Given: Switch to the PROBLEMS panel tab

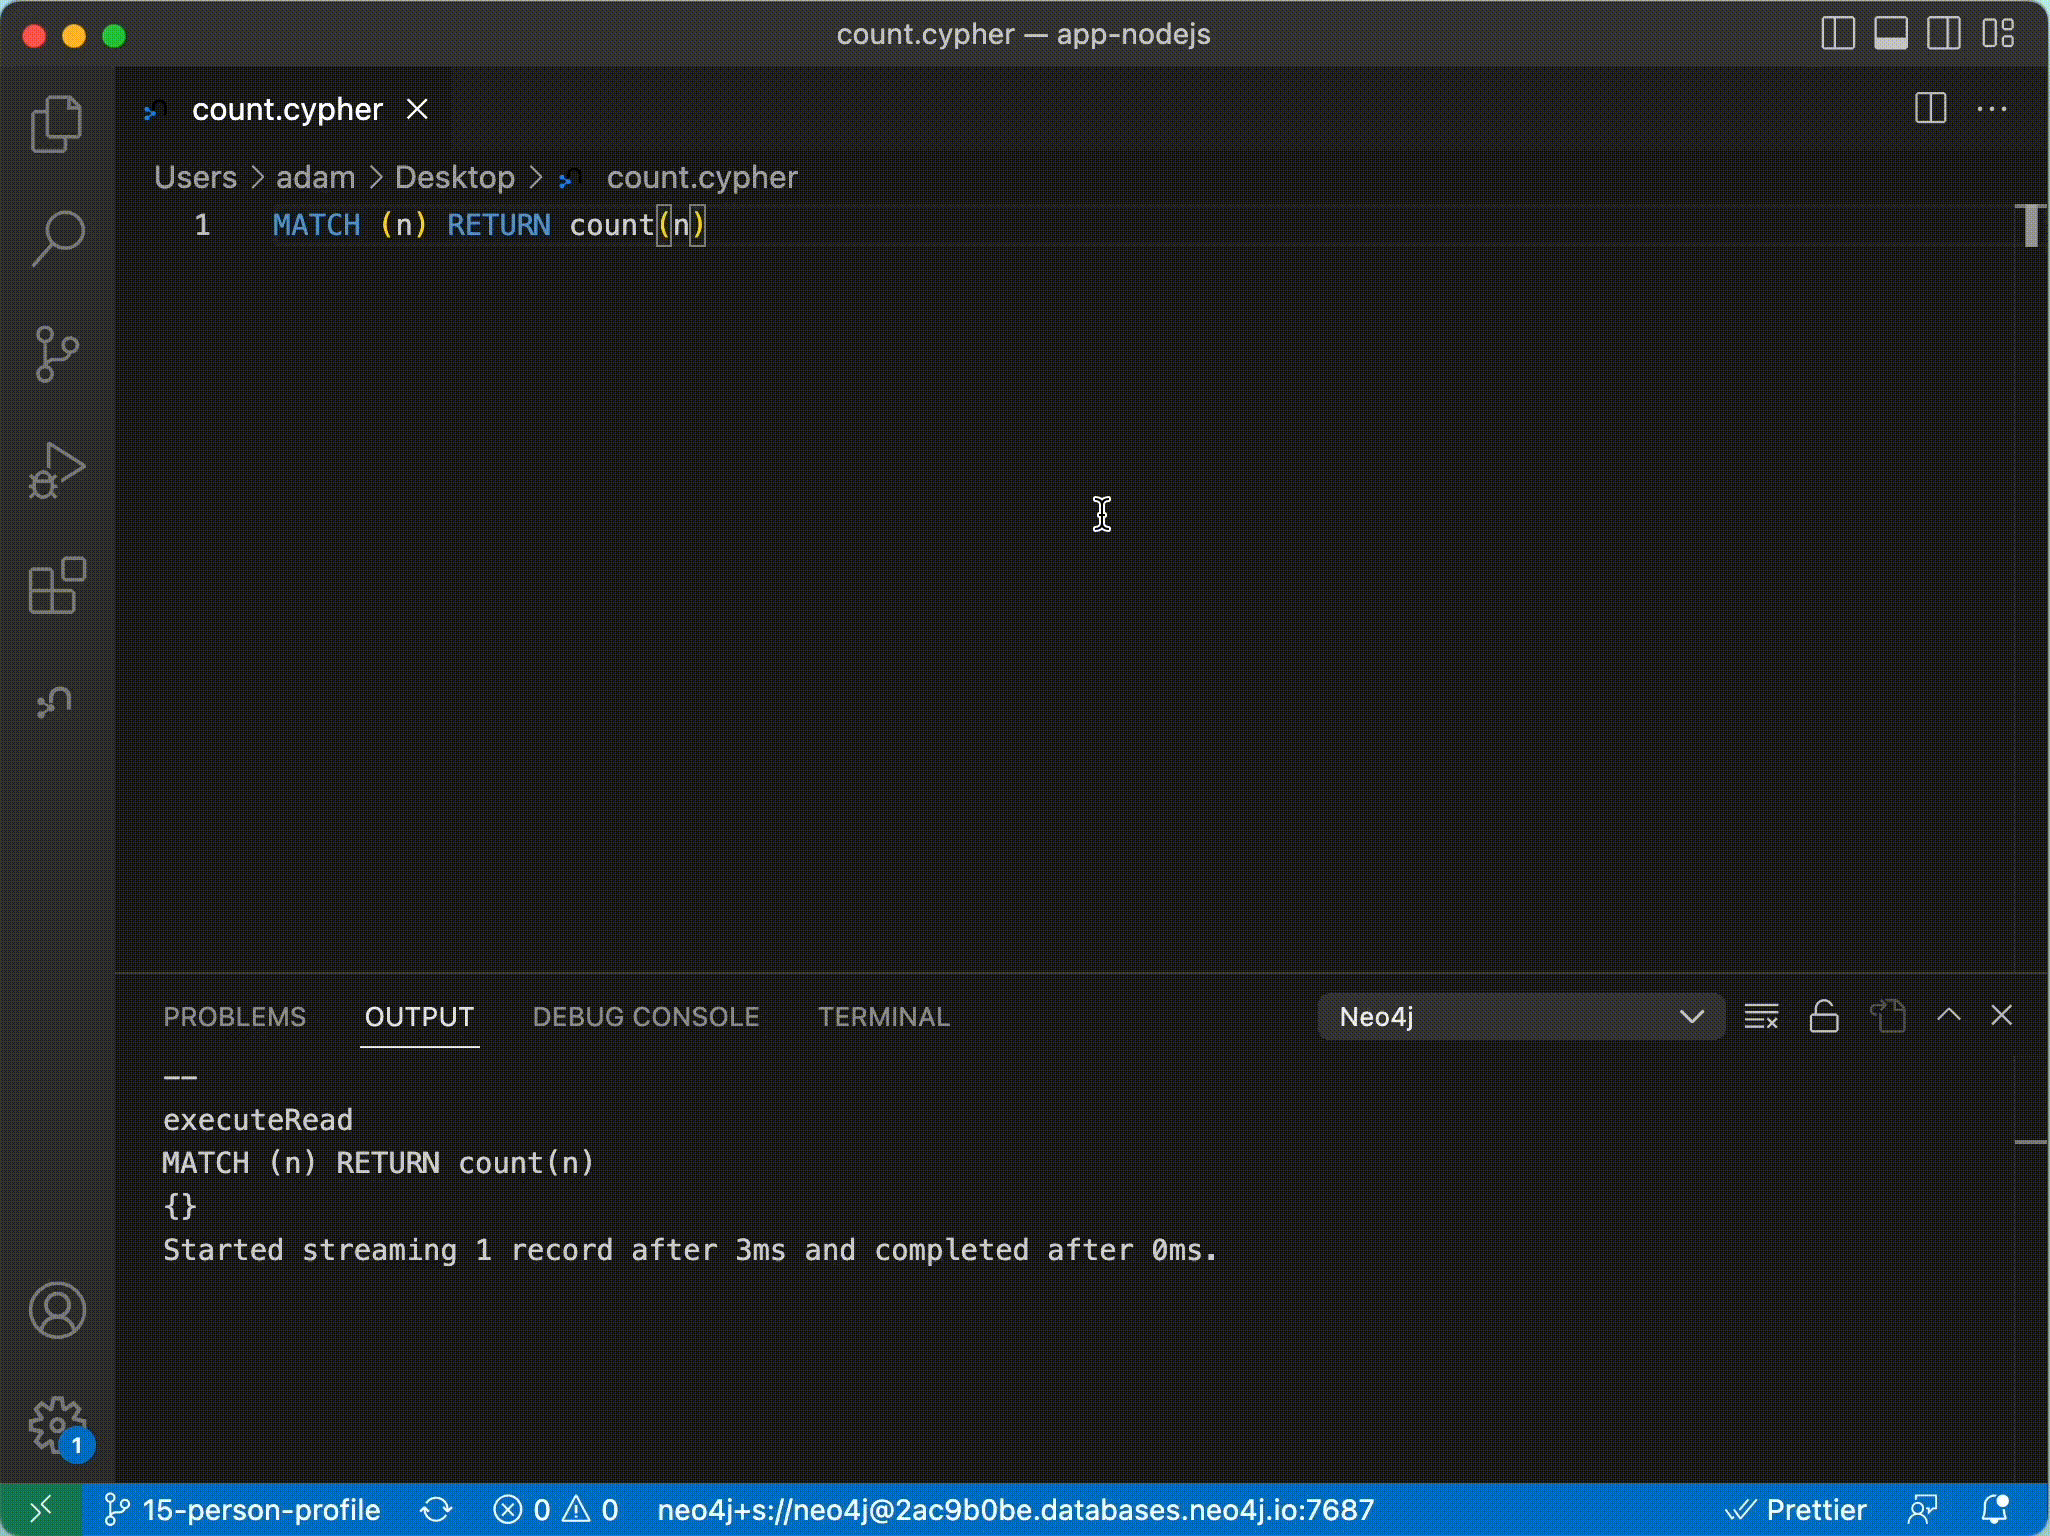Looking at the screenshot, I should click(x=234, y=1017).
